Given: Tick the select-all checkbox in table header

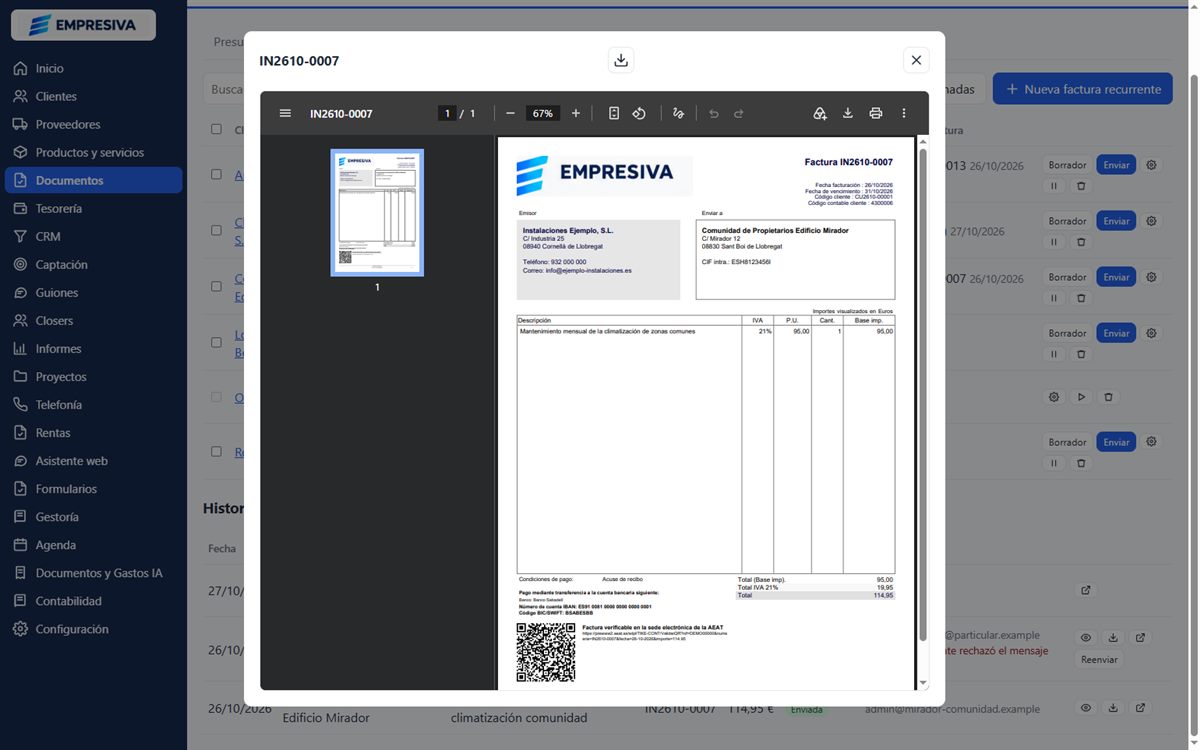Looking at the screenshot, I should pyautogui.click(x=216, y=129).
